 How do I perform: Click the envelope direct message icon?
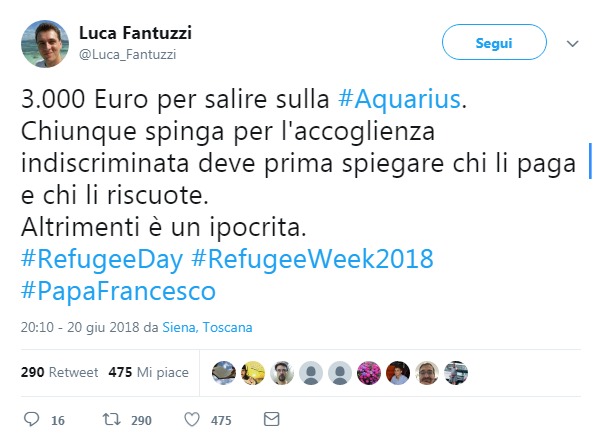(x=272, y=419)
